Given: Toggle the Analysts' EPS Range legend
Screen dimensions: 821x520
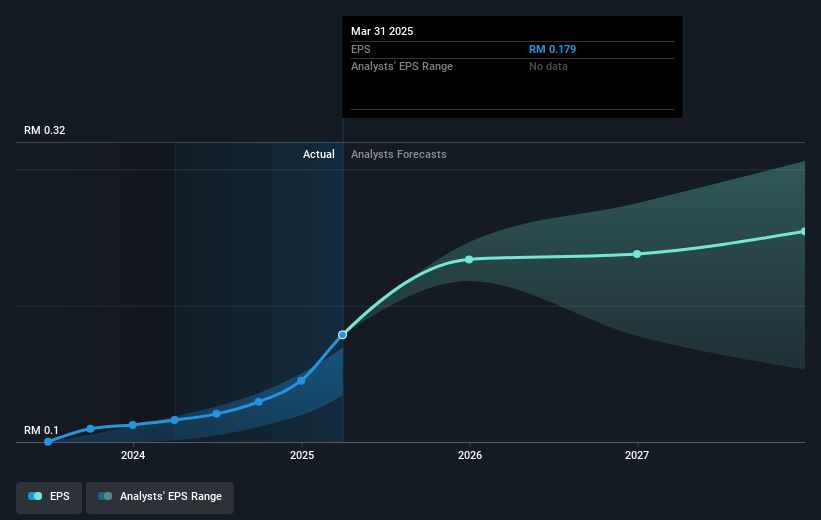Looking at the screenshot, I should (x=160, y=497).
